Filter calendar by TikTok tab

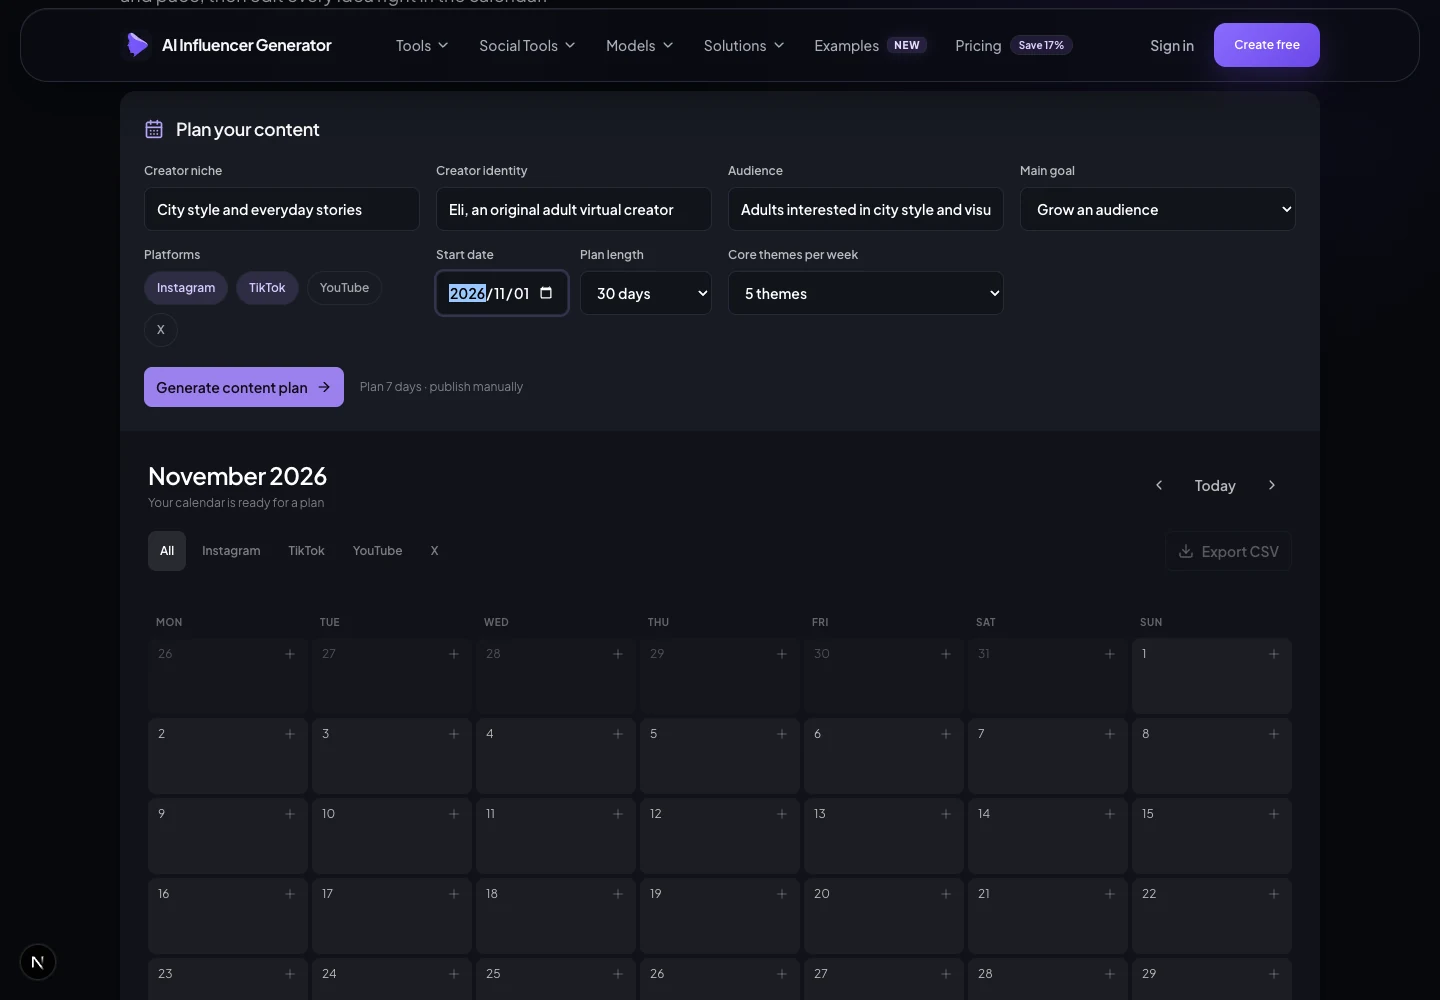pos(306,551)
